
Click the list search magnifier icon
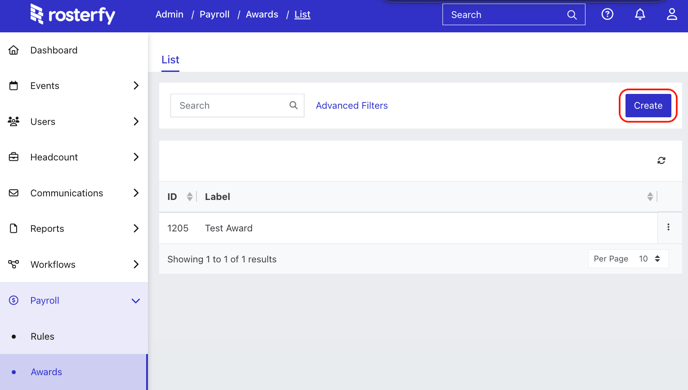coord(294,105)
